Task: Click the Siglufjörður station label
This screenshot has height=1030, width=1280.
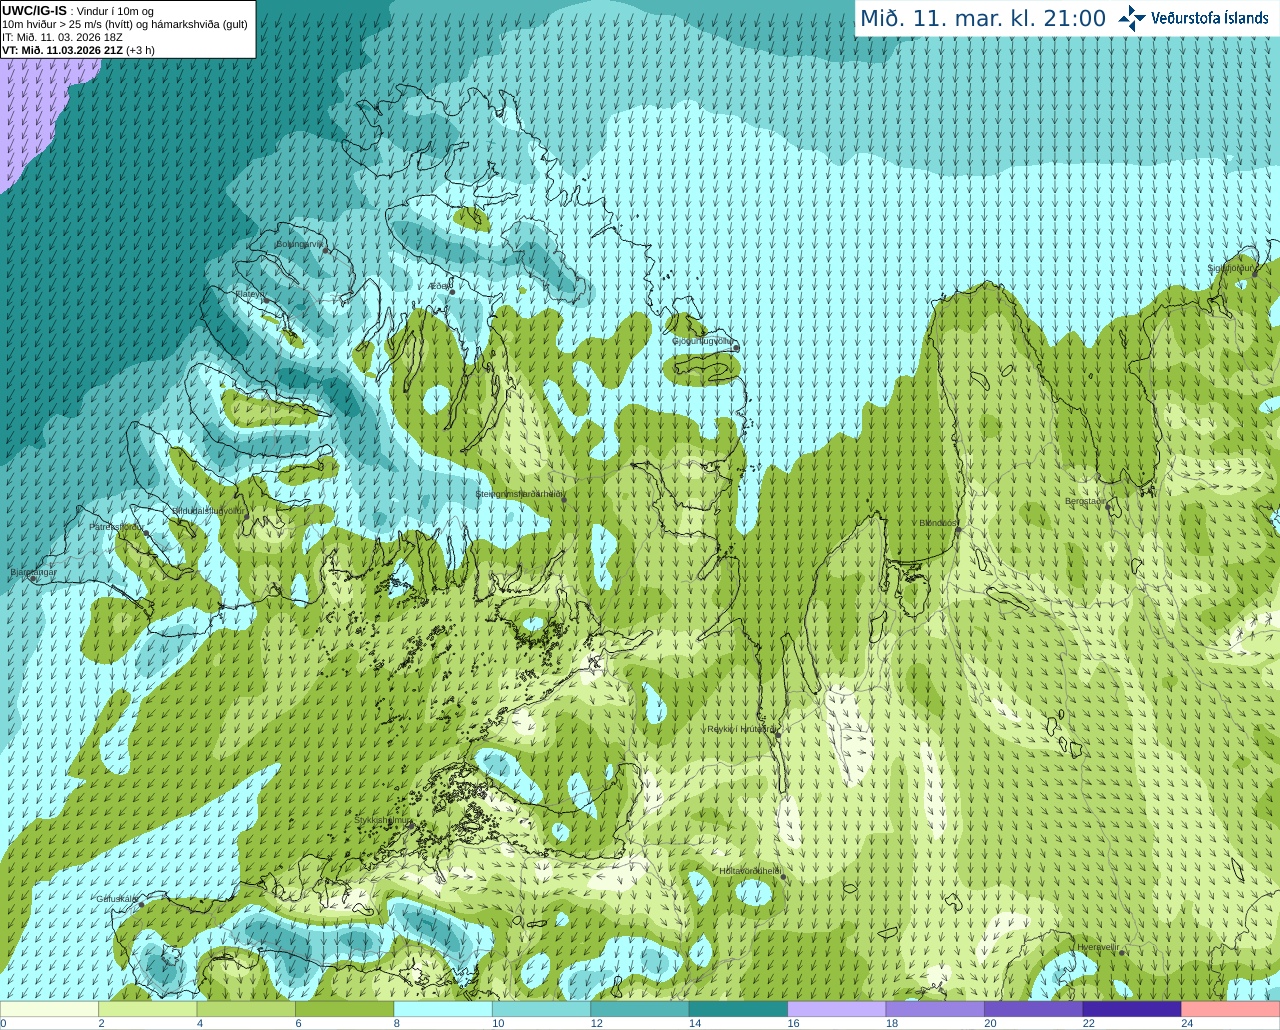Action: tap(1231, 268)
